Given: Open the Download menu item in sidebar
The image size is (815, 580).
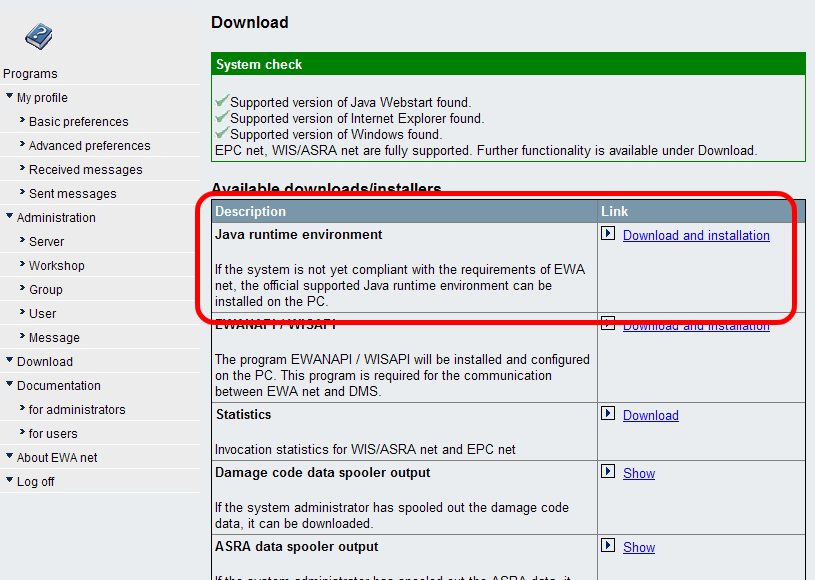Looking at the screenshot, I should (x=45, y=362).
